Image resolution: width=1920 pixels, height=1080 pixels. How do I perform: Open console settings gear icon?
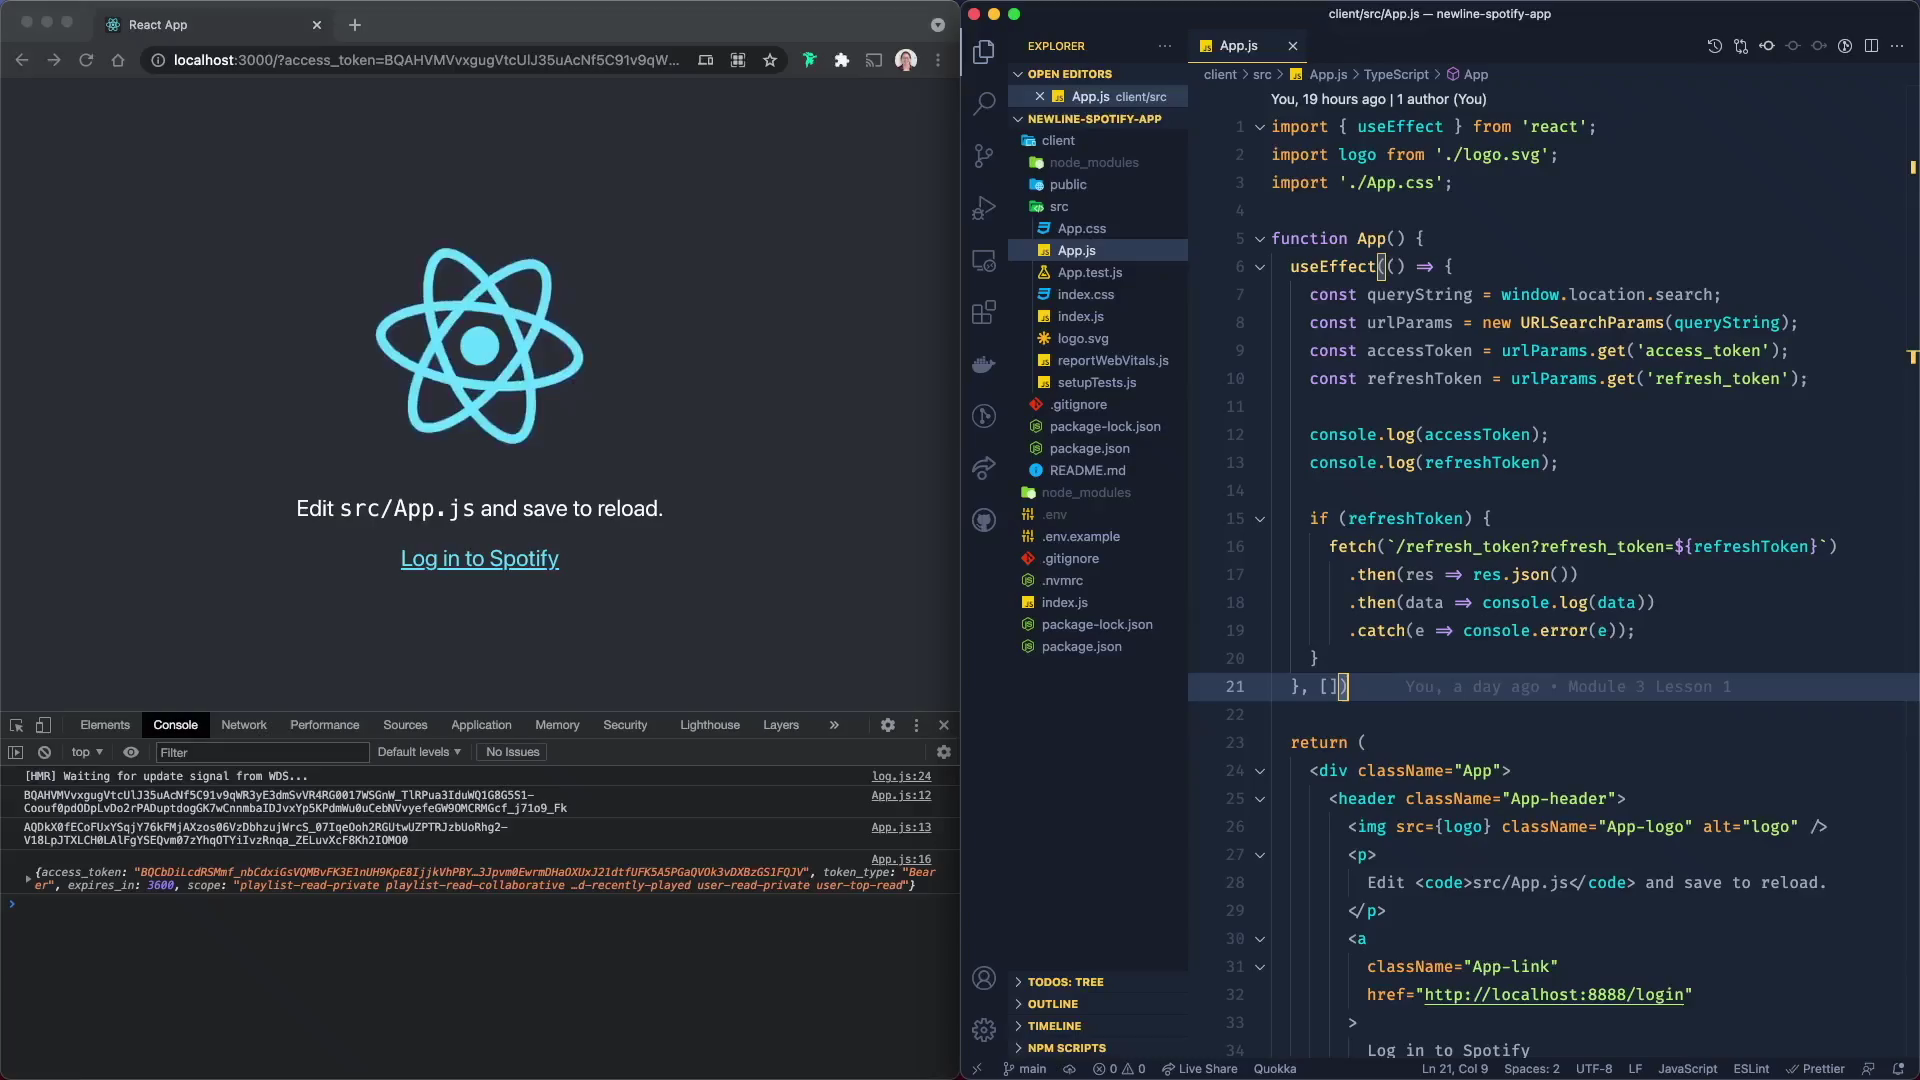pos(944,752)
